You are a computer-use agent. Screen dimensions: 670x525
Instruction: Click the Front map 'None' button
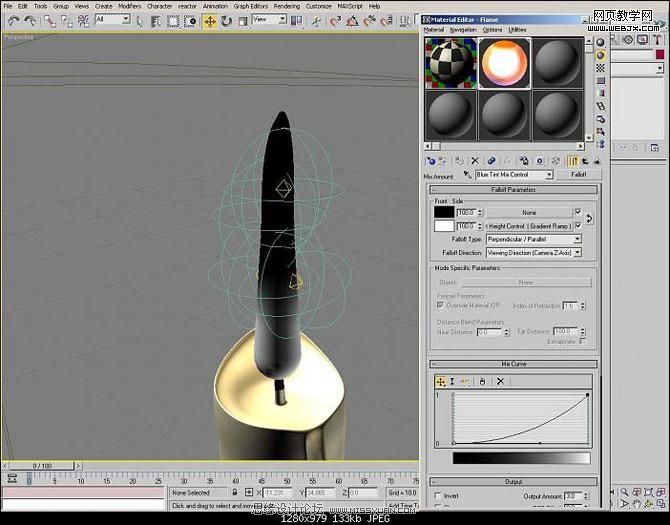click(529, 212)
